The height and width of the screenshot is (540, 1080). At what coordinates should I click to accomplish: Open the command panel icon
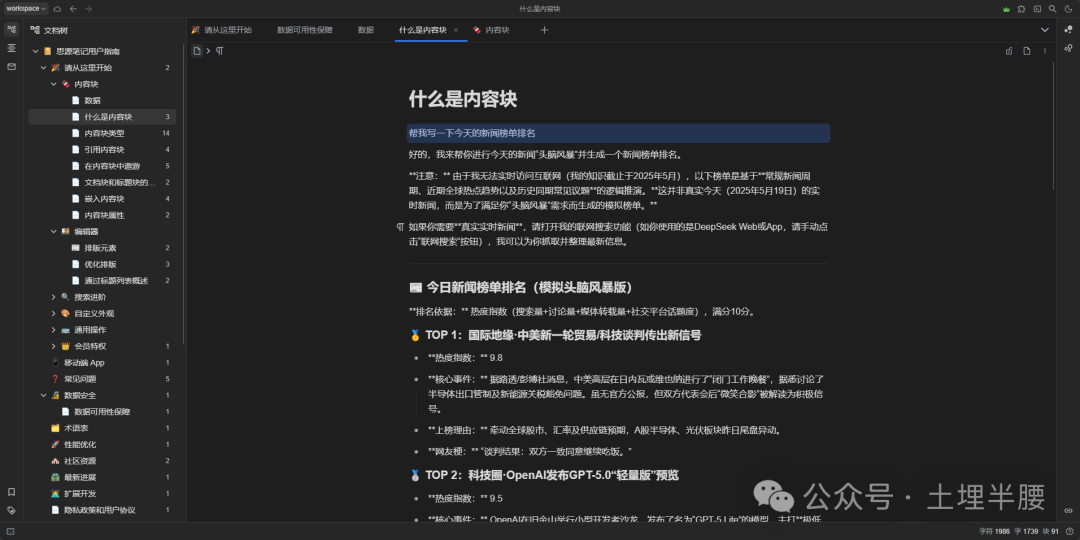point(1037,9)
